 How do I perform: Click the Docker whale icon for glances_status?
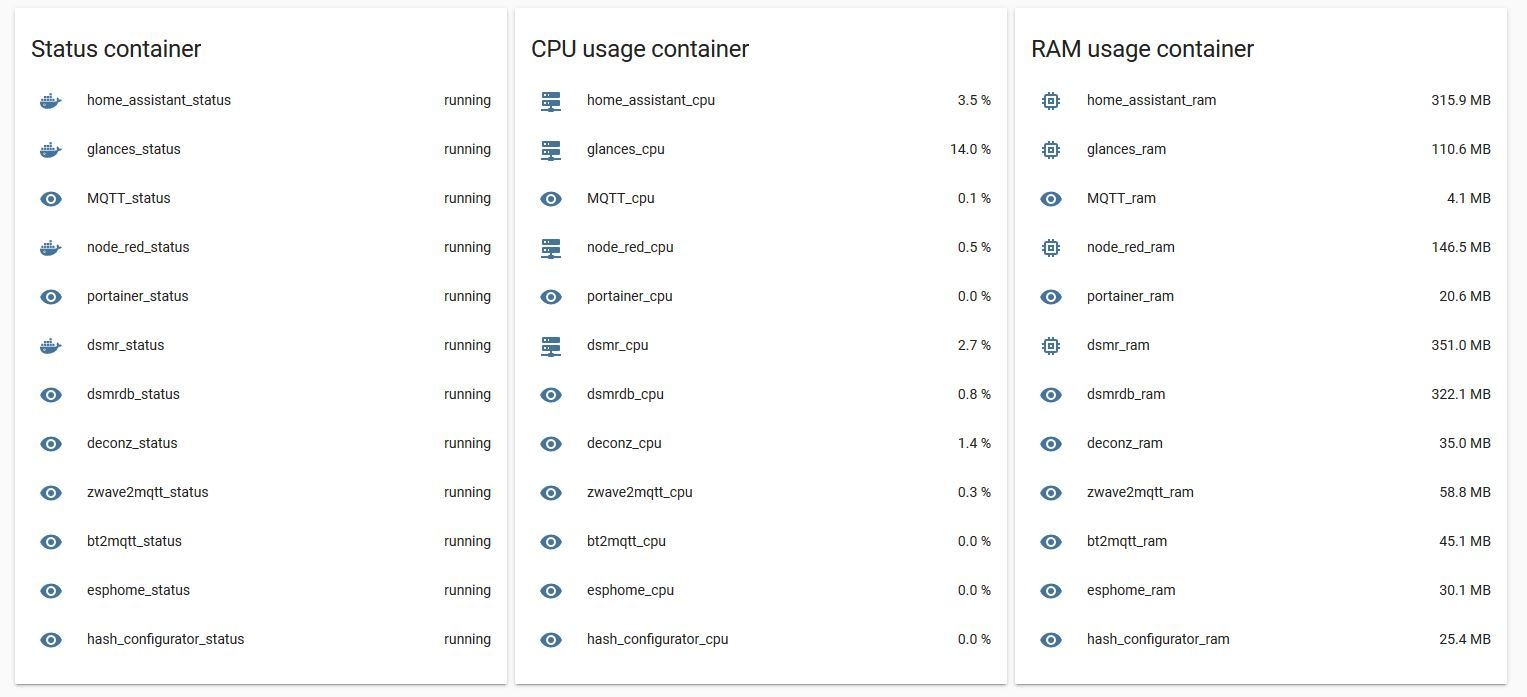pos(51,150)
